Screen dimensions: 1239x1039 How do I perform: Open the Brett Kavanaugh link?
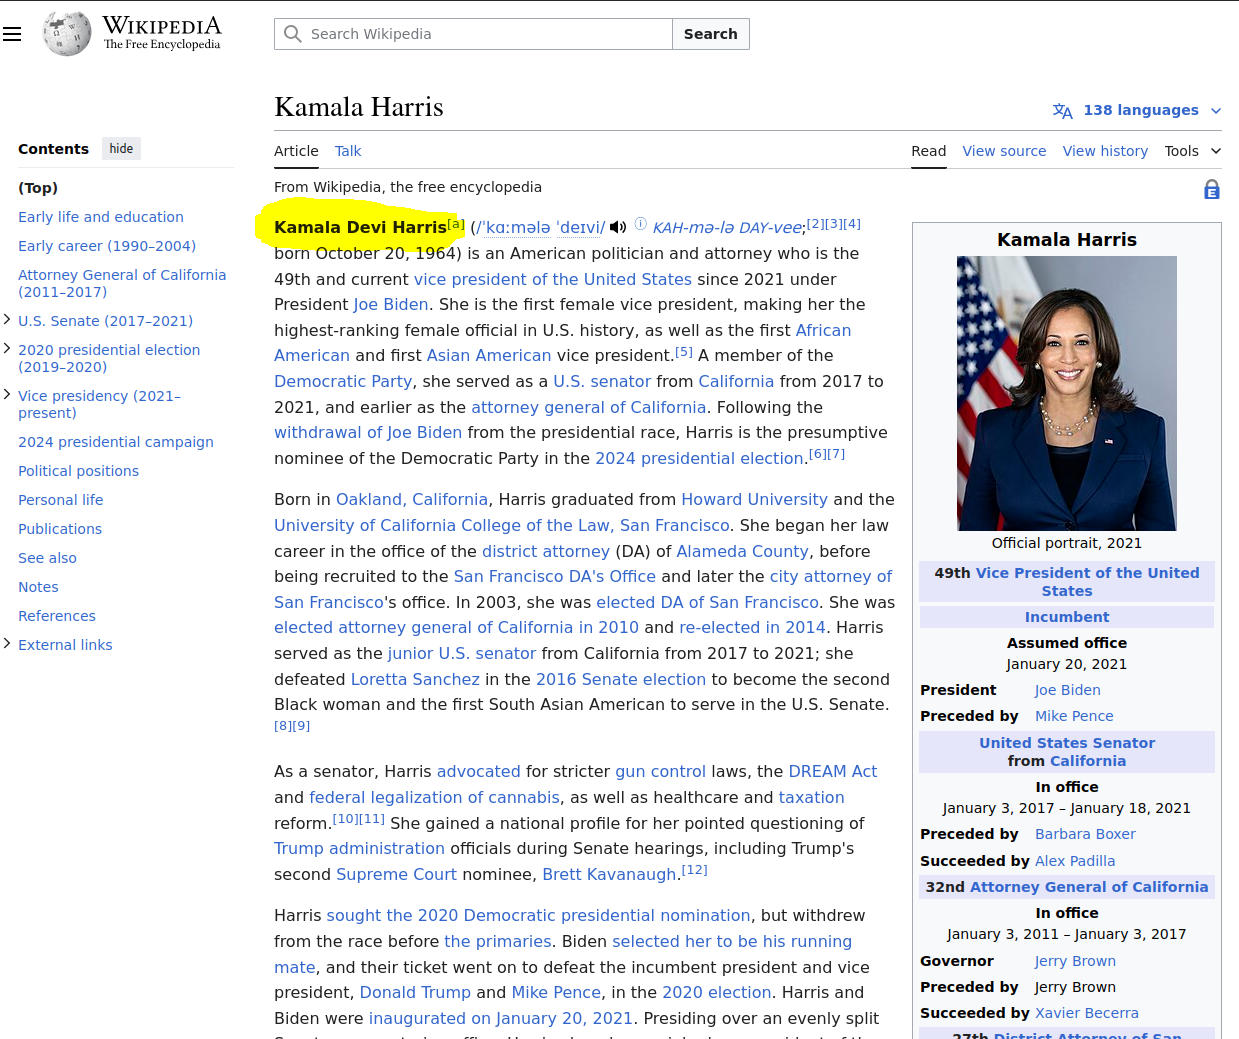(610, 874)
